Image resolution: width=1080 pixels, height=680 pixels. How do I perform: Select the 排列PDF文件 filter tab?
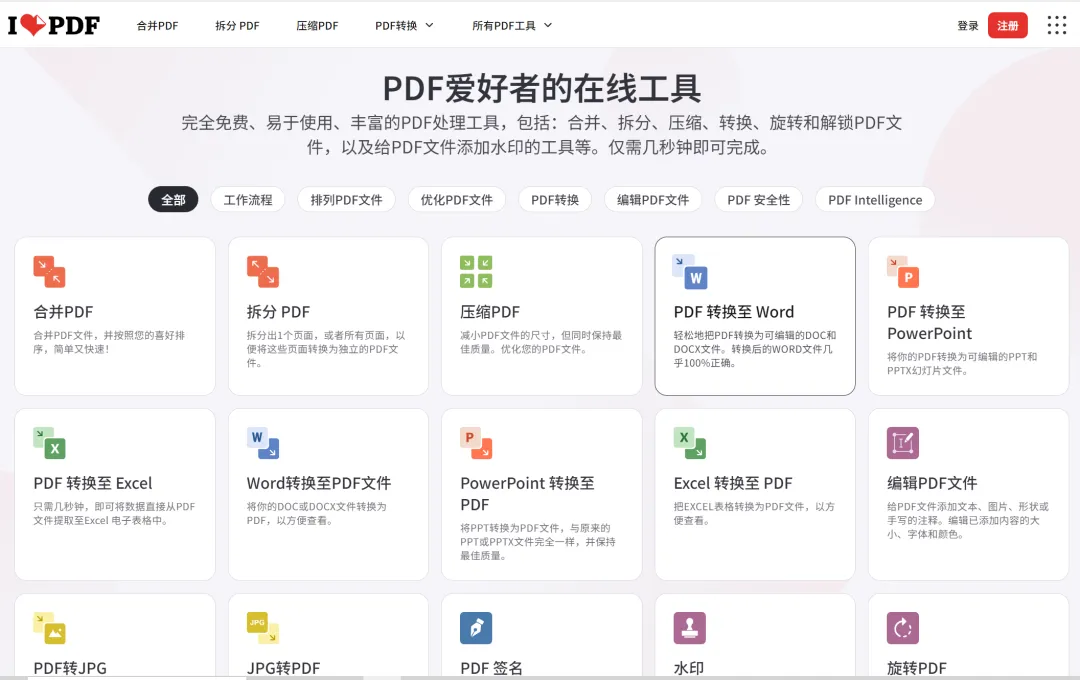[346, 200]
